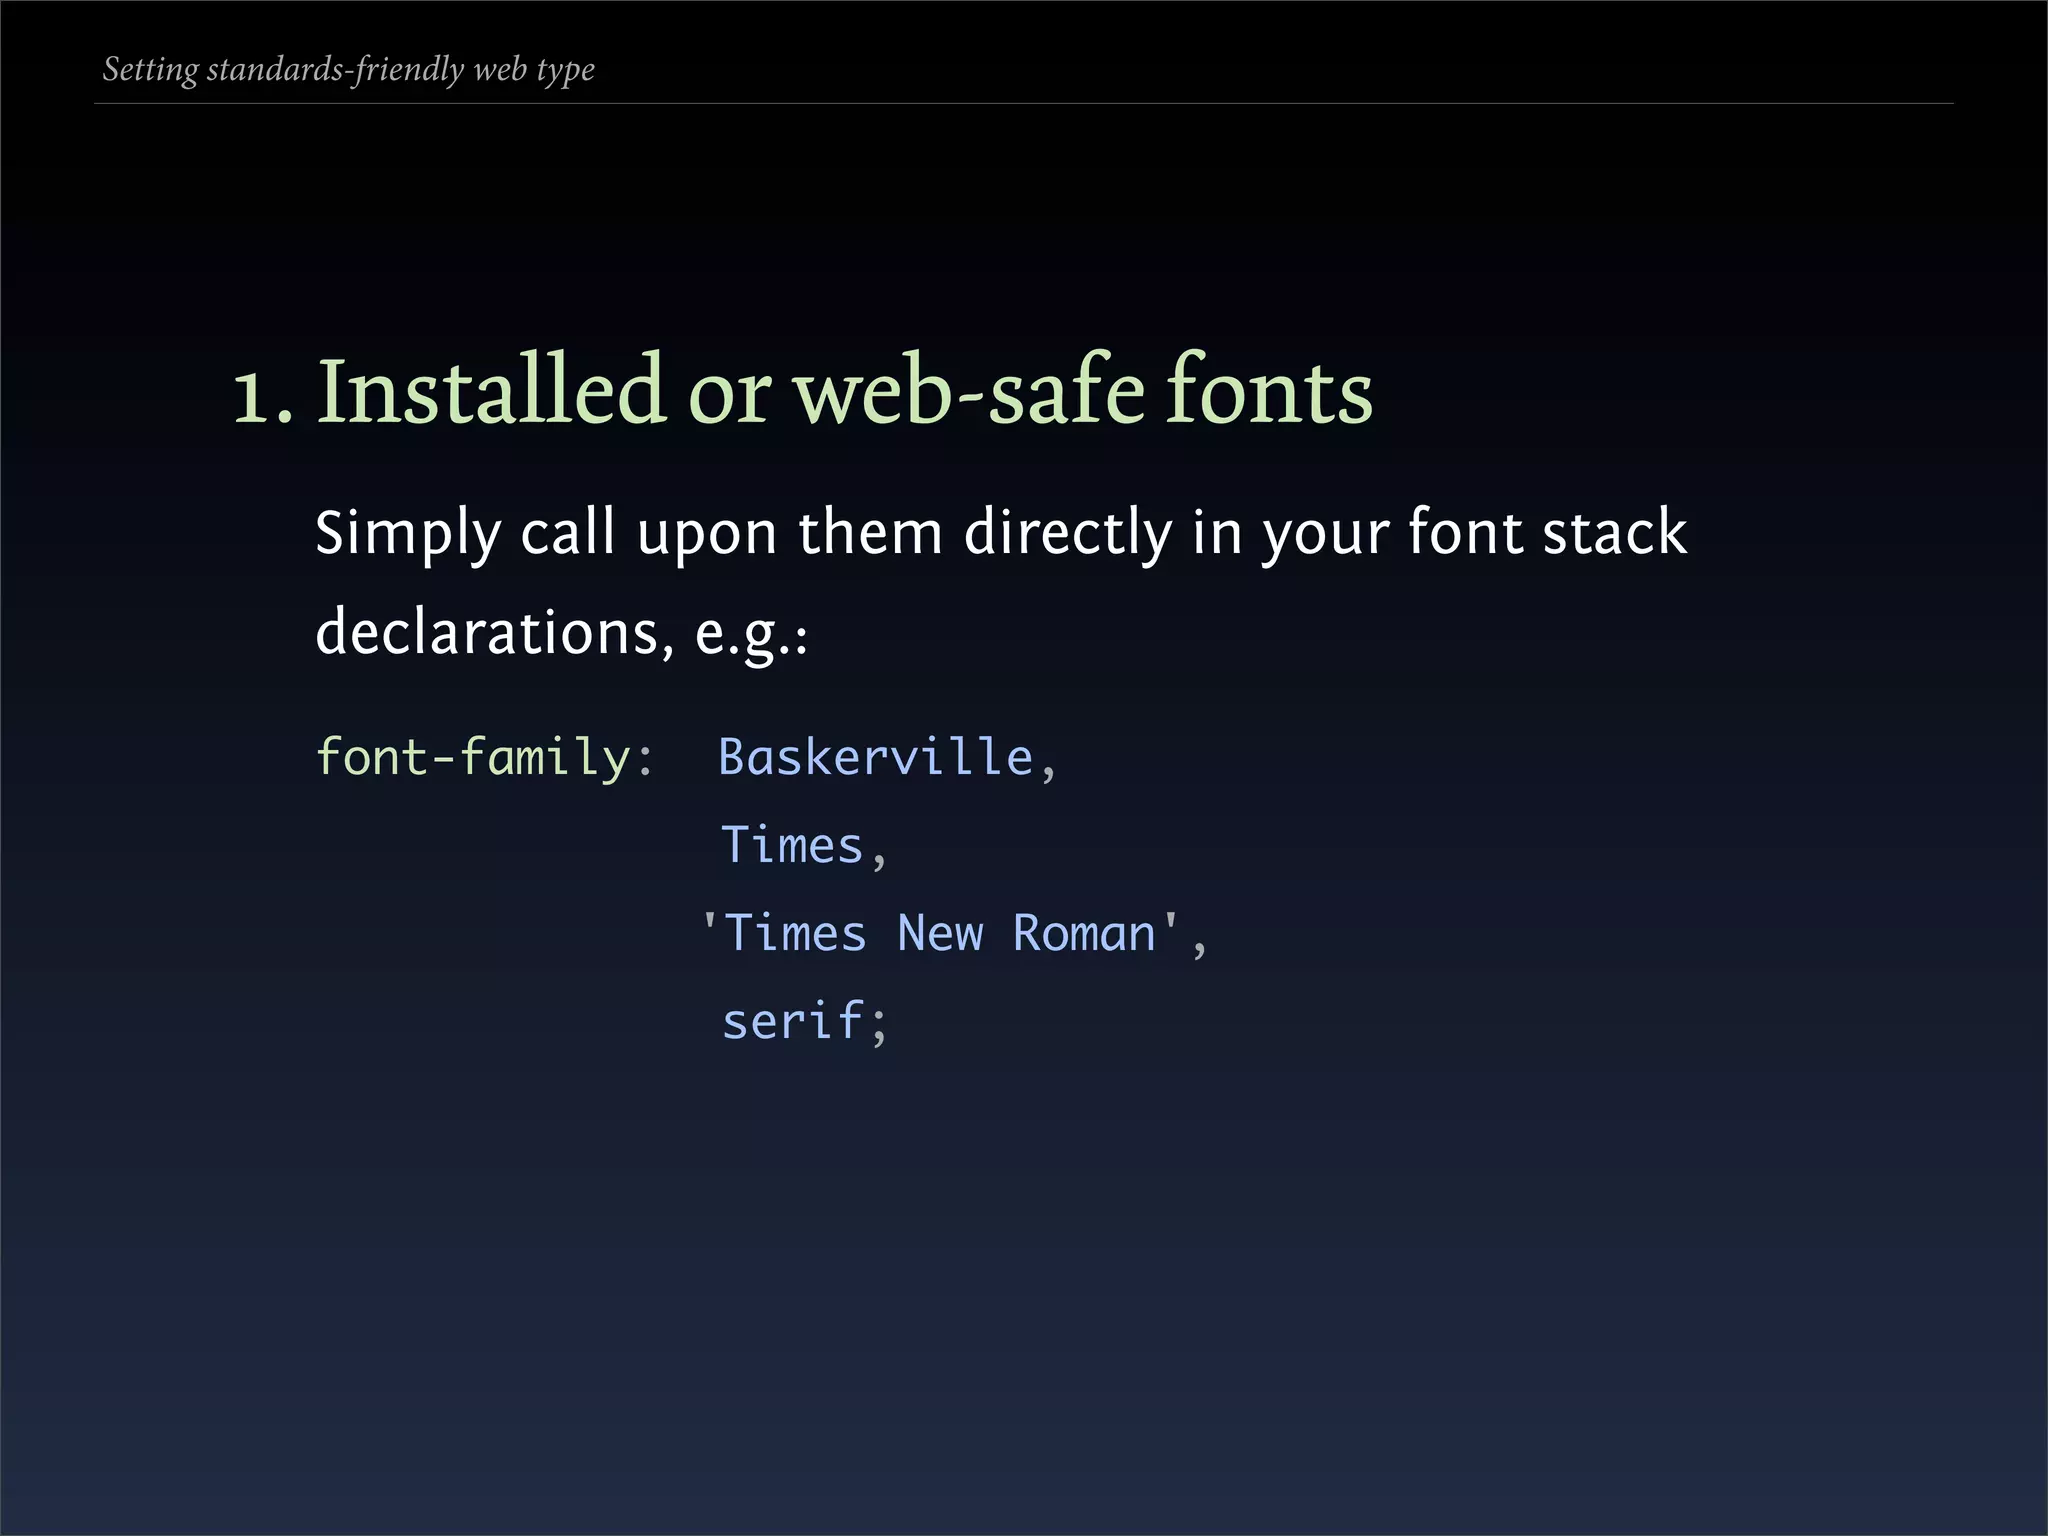Click the header "Setting standards-friendly web type"

point(349,70)
